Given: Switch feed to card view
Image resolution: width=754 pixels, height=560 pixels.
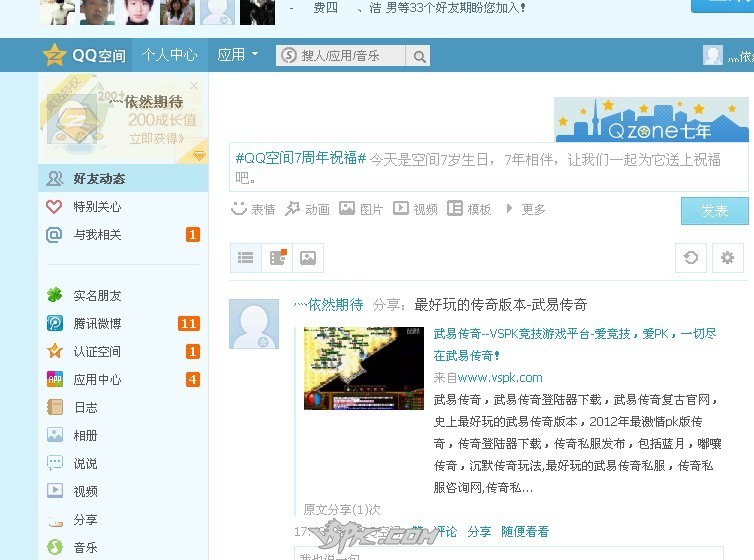Looking at the screenshot, I should pos(277,258).
